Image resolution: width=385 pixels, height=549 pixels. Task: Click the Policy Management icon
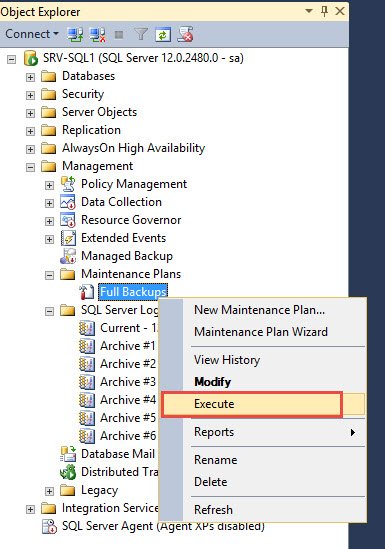pos(68,184)
